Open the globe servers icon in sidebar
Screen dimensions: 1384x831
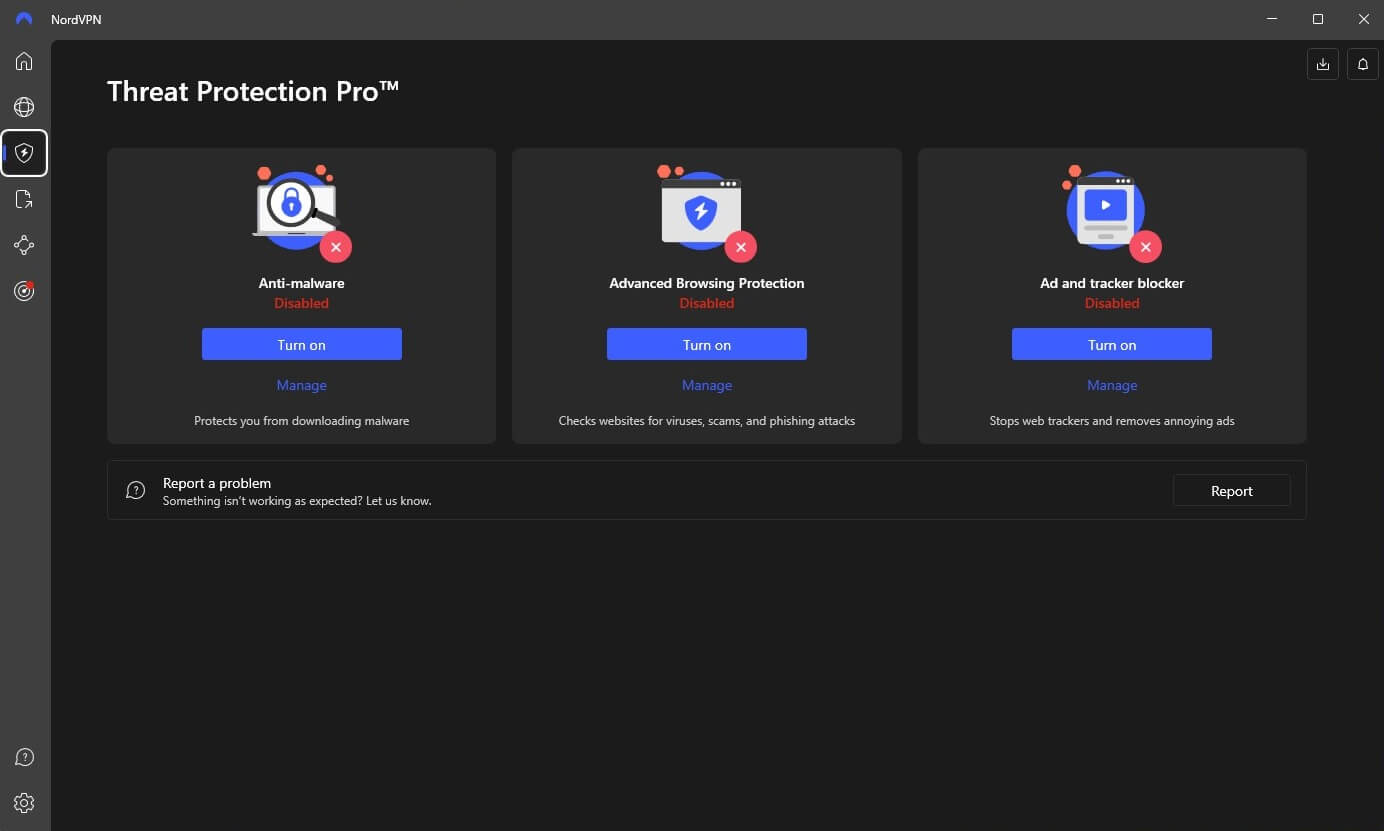tap(24, 107)
